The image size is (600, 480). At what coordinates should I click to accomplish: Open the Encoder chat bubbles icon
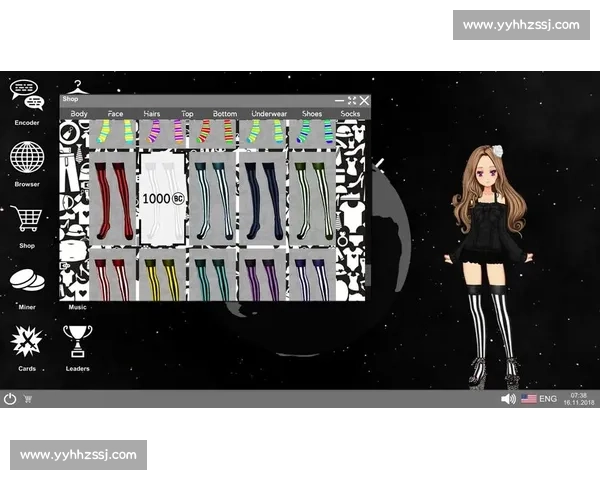27,95
